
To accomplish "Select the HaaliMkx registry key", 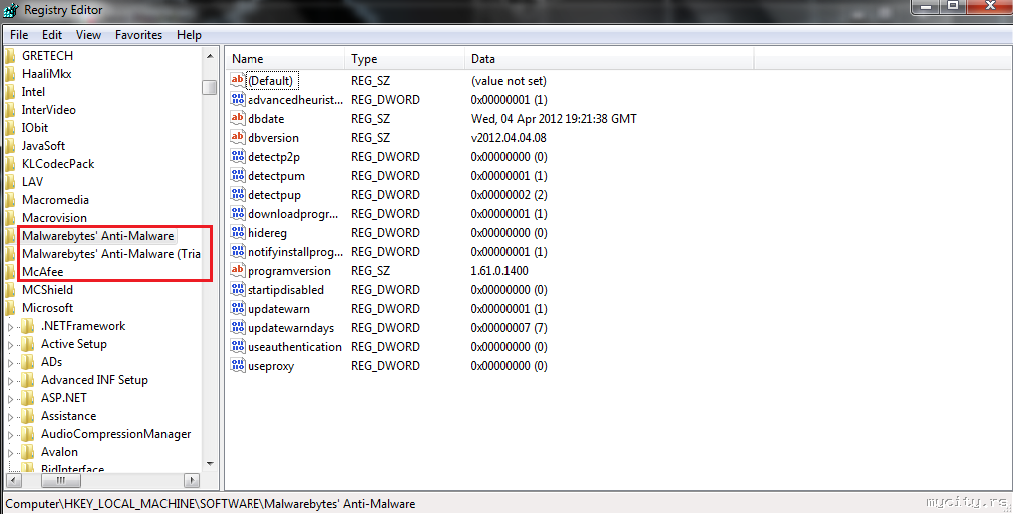I will point(47,74).
